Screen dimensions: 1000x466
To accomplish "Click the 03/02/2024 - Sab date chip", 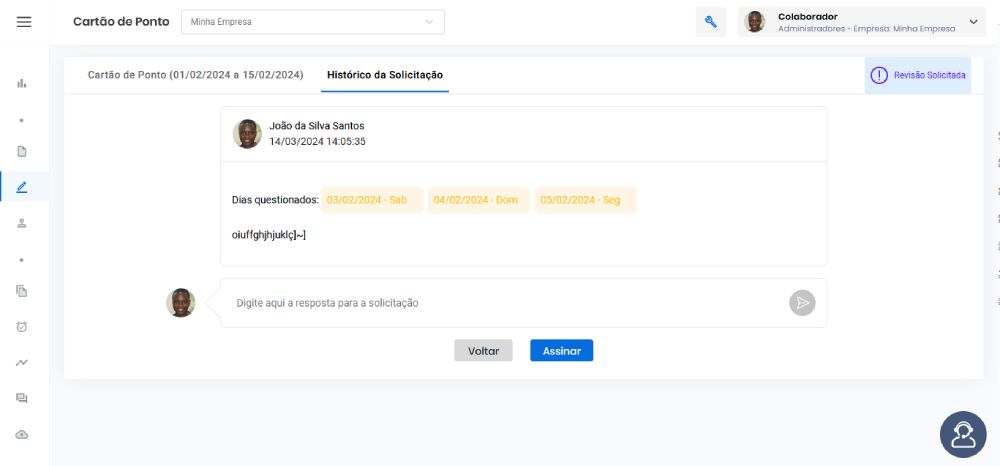I will pos(372,200).
